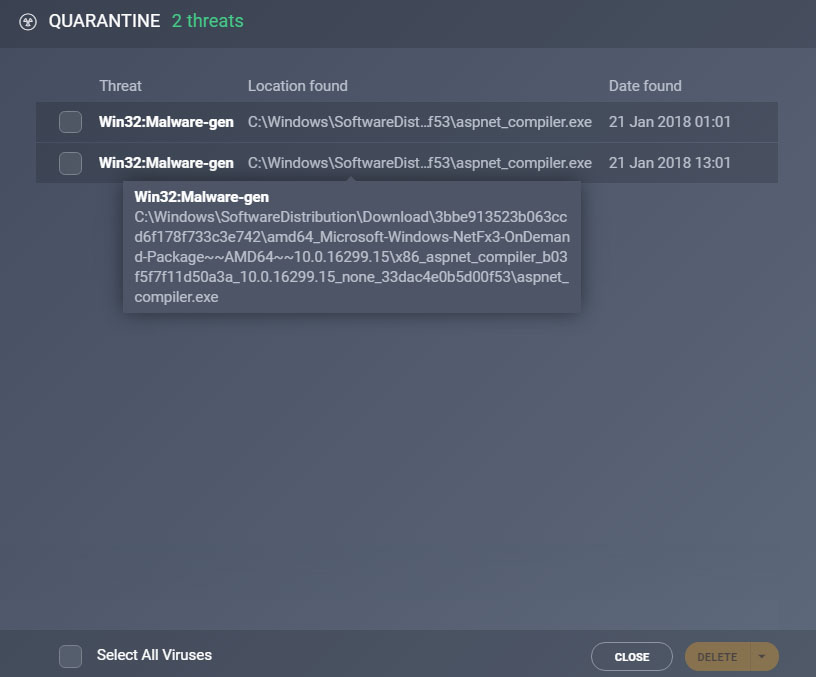Open the Delete button dropdown arrow
Viewport: 816px width, 677px height.
tap(763, 657)
